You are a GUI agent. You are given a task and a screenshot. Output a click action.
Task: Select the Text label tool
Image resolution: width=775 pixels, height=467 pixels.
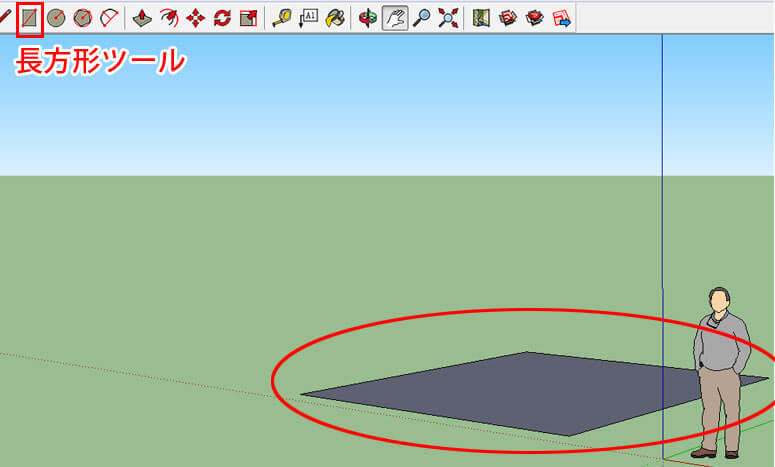308,19
